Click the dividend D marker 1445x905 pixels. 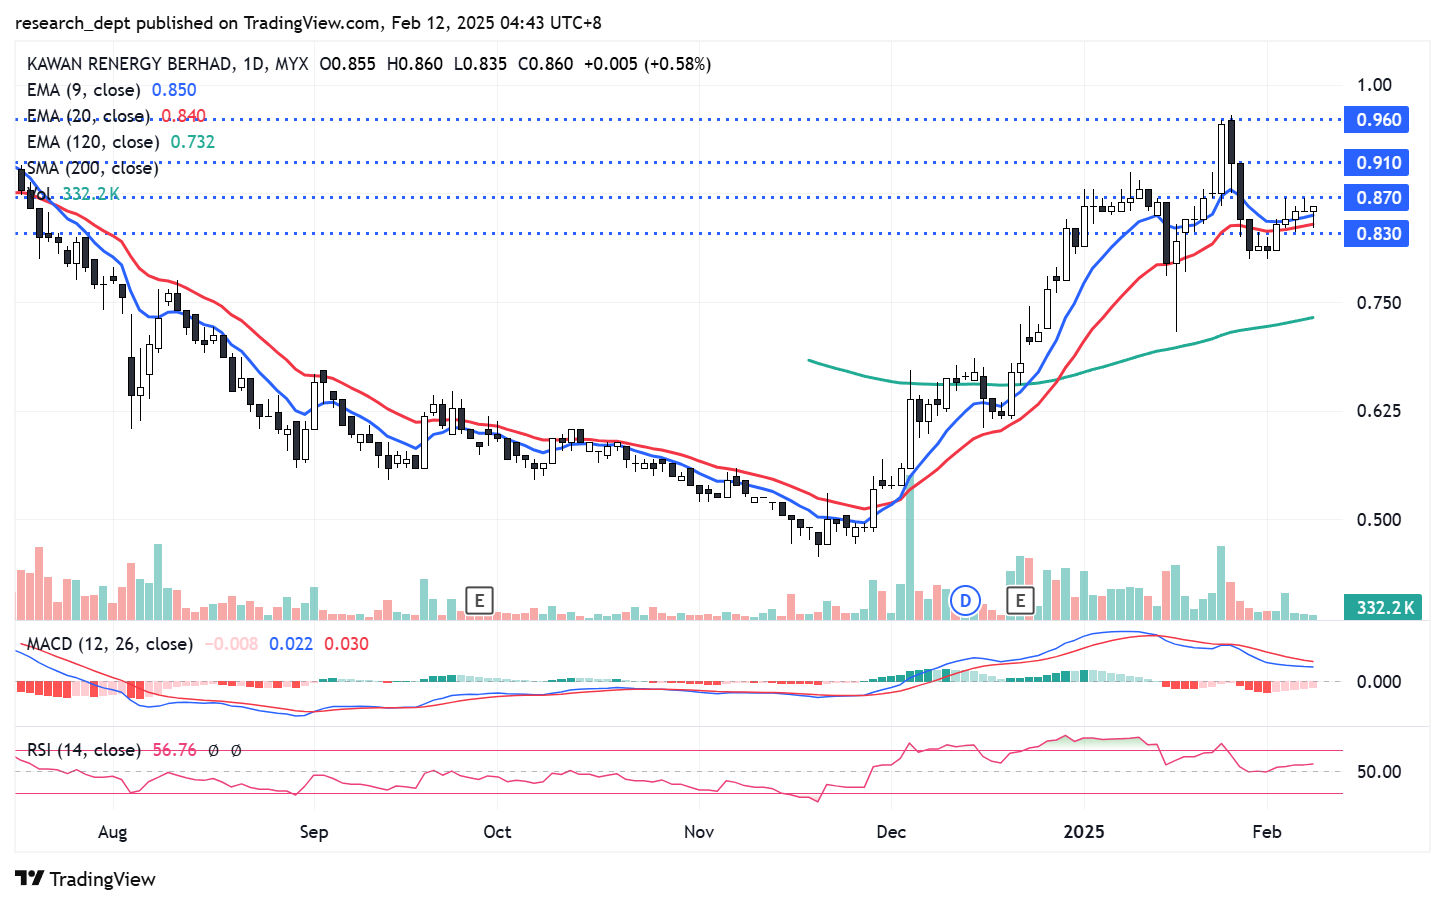click(x=965, y=601)
